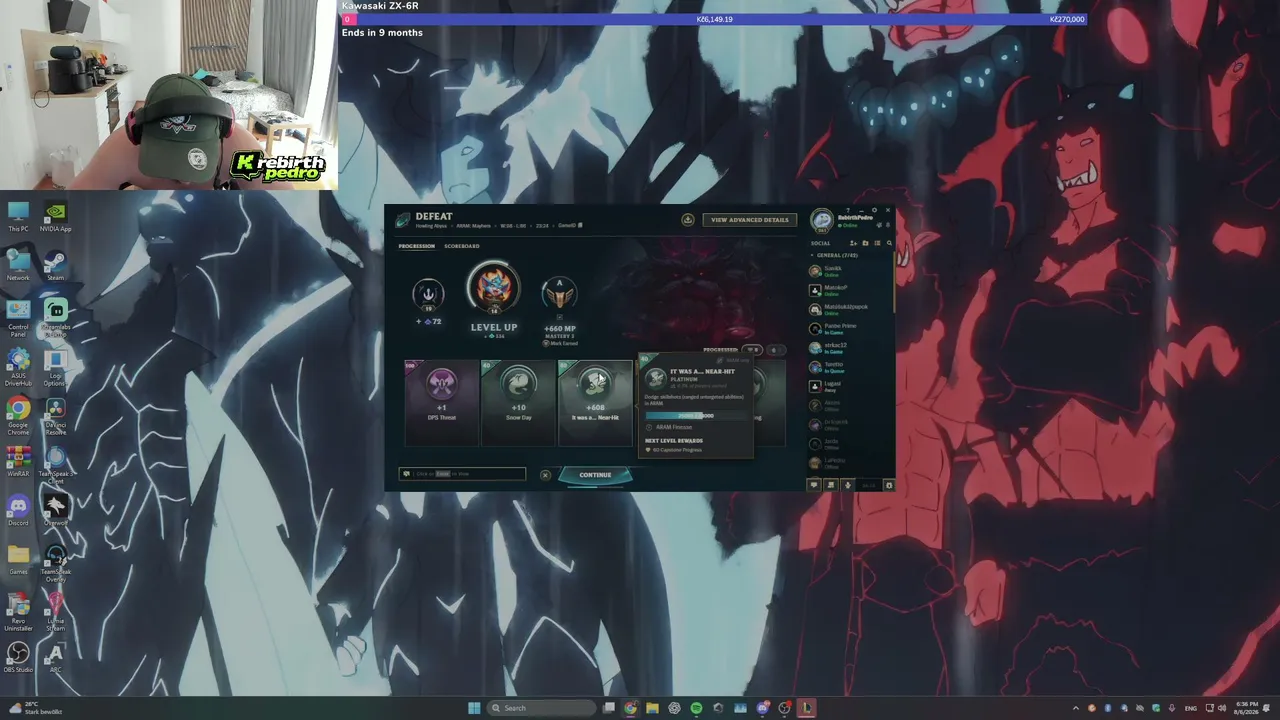Launch Google Chrome from the desktop
The image size is (1280, 720).
point(18,416)
